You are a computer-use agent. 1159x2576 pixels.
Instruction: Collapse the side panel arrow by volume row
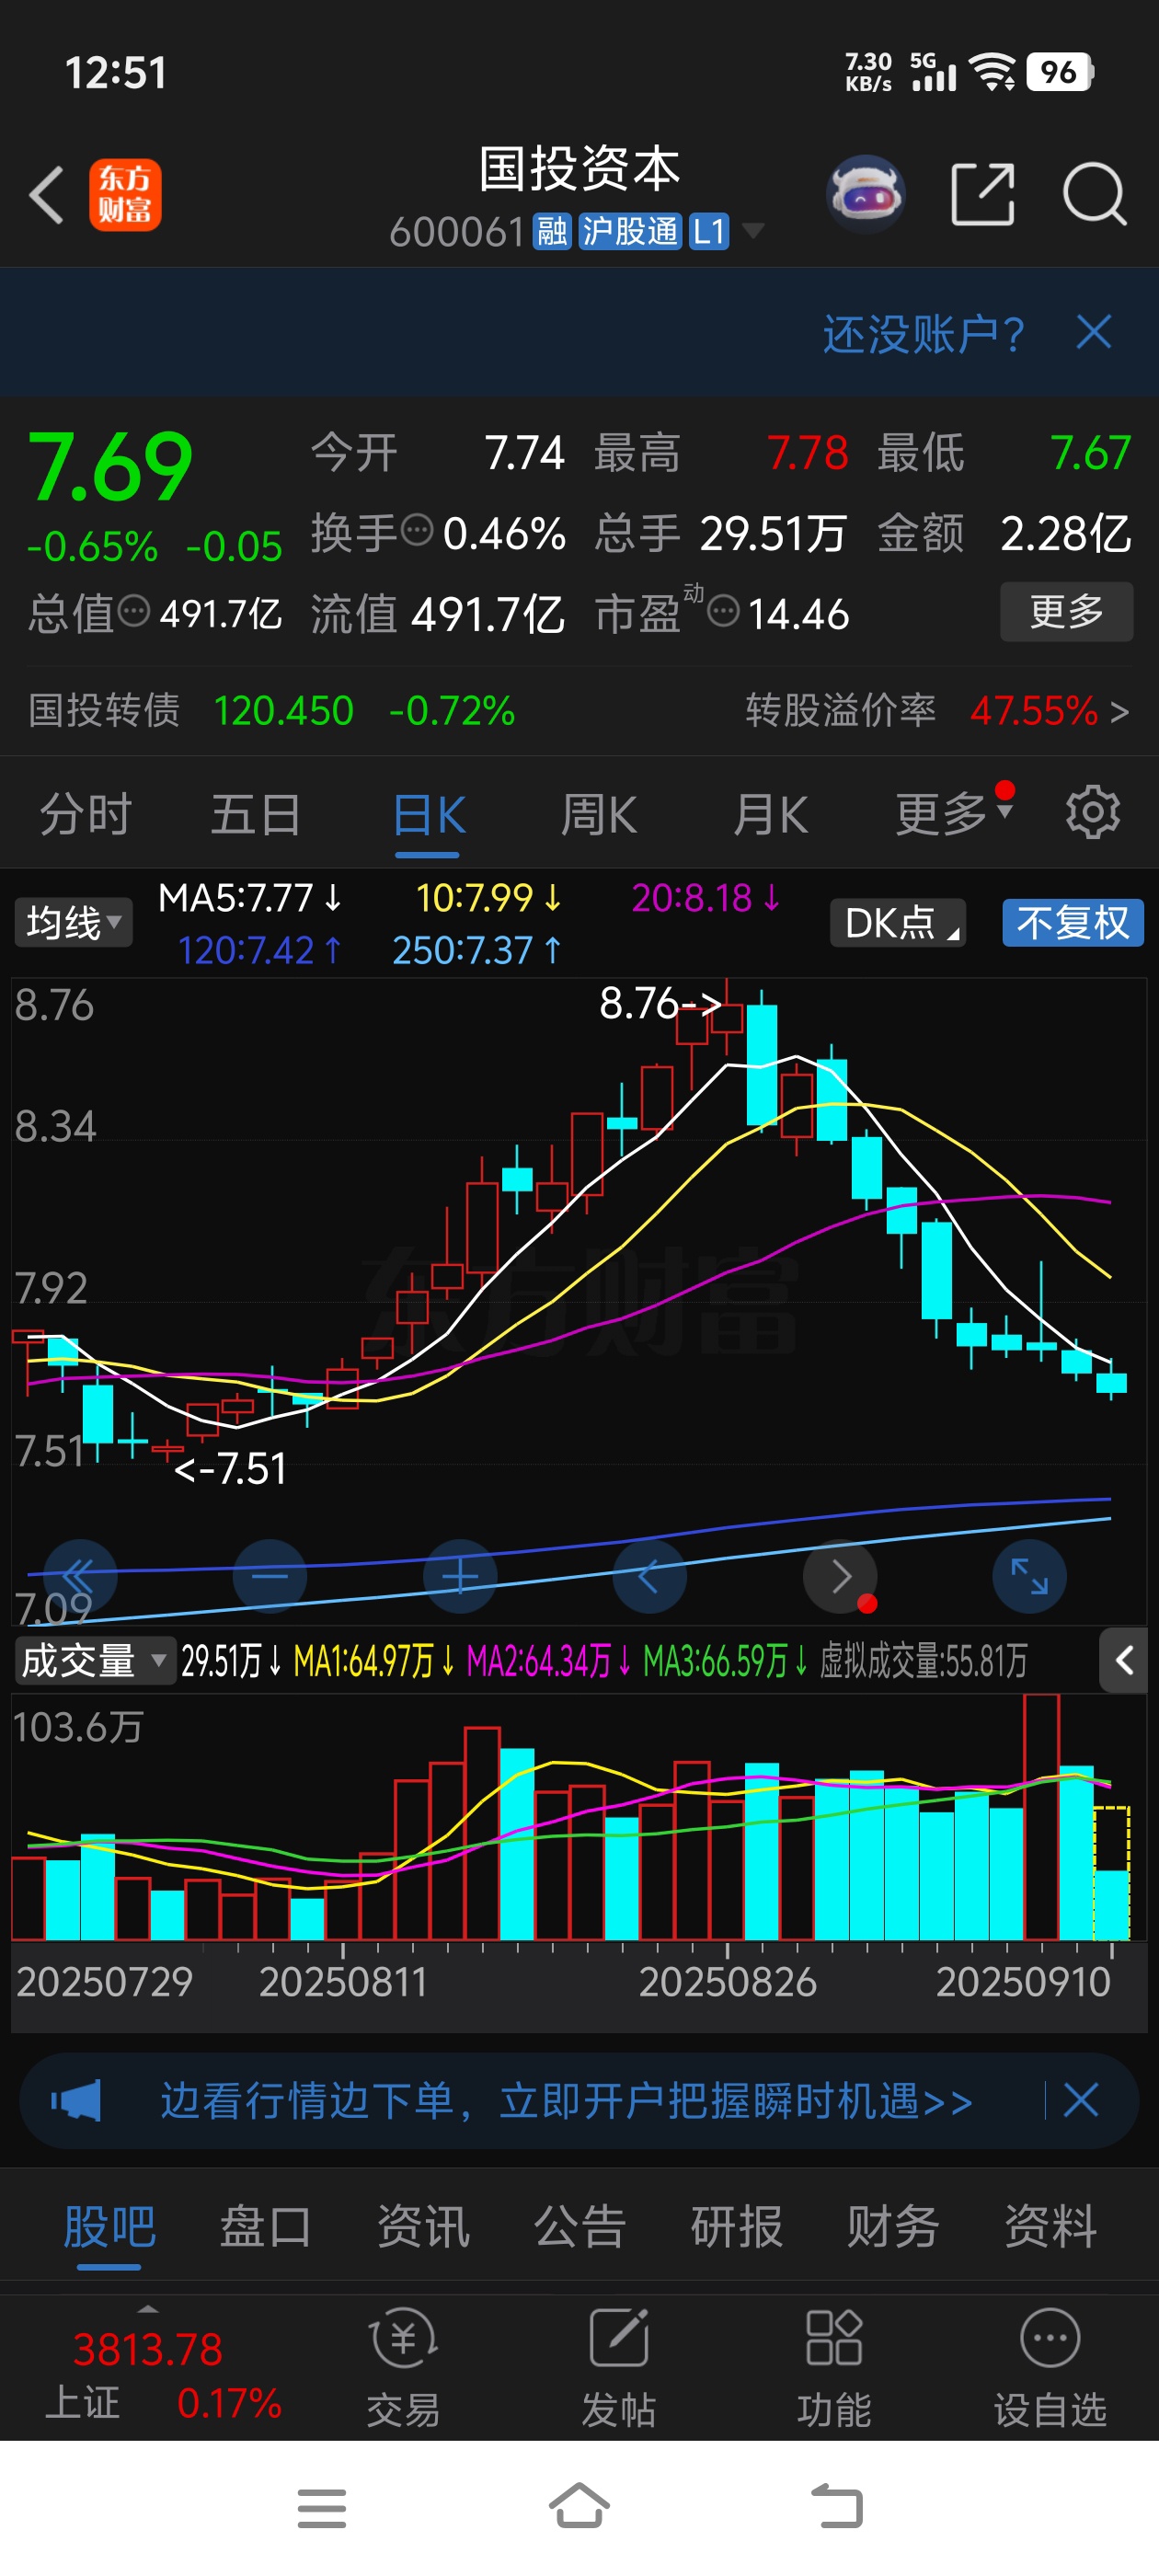coord(1124,1660)
